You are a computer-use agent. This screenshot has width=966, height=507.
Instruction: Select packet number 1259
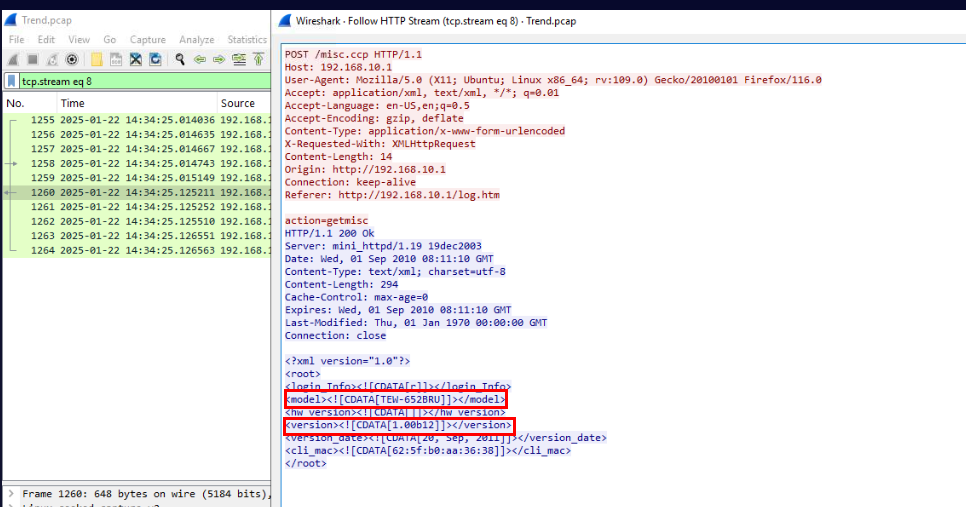point(137,178)
